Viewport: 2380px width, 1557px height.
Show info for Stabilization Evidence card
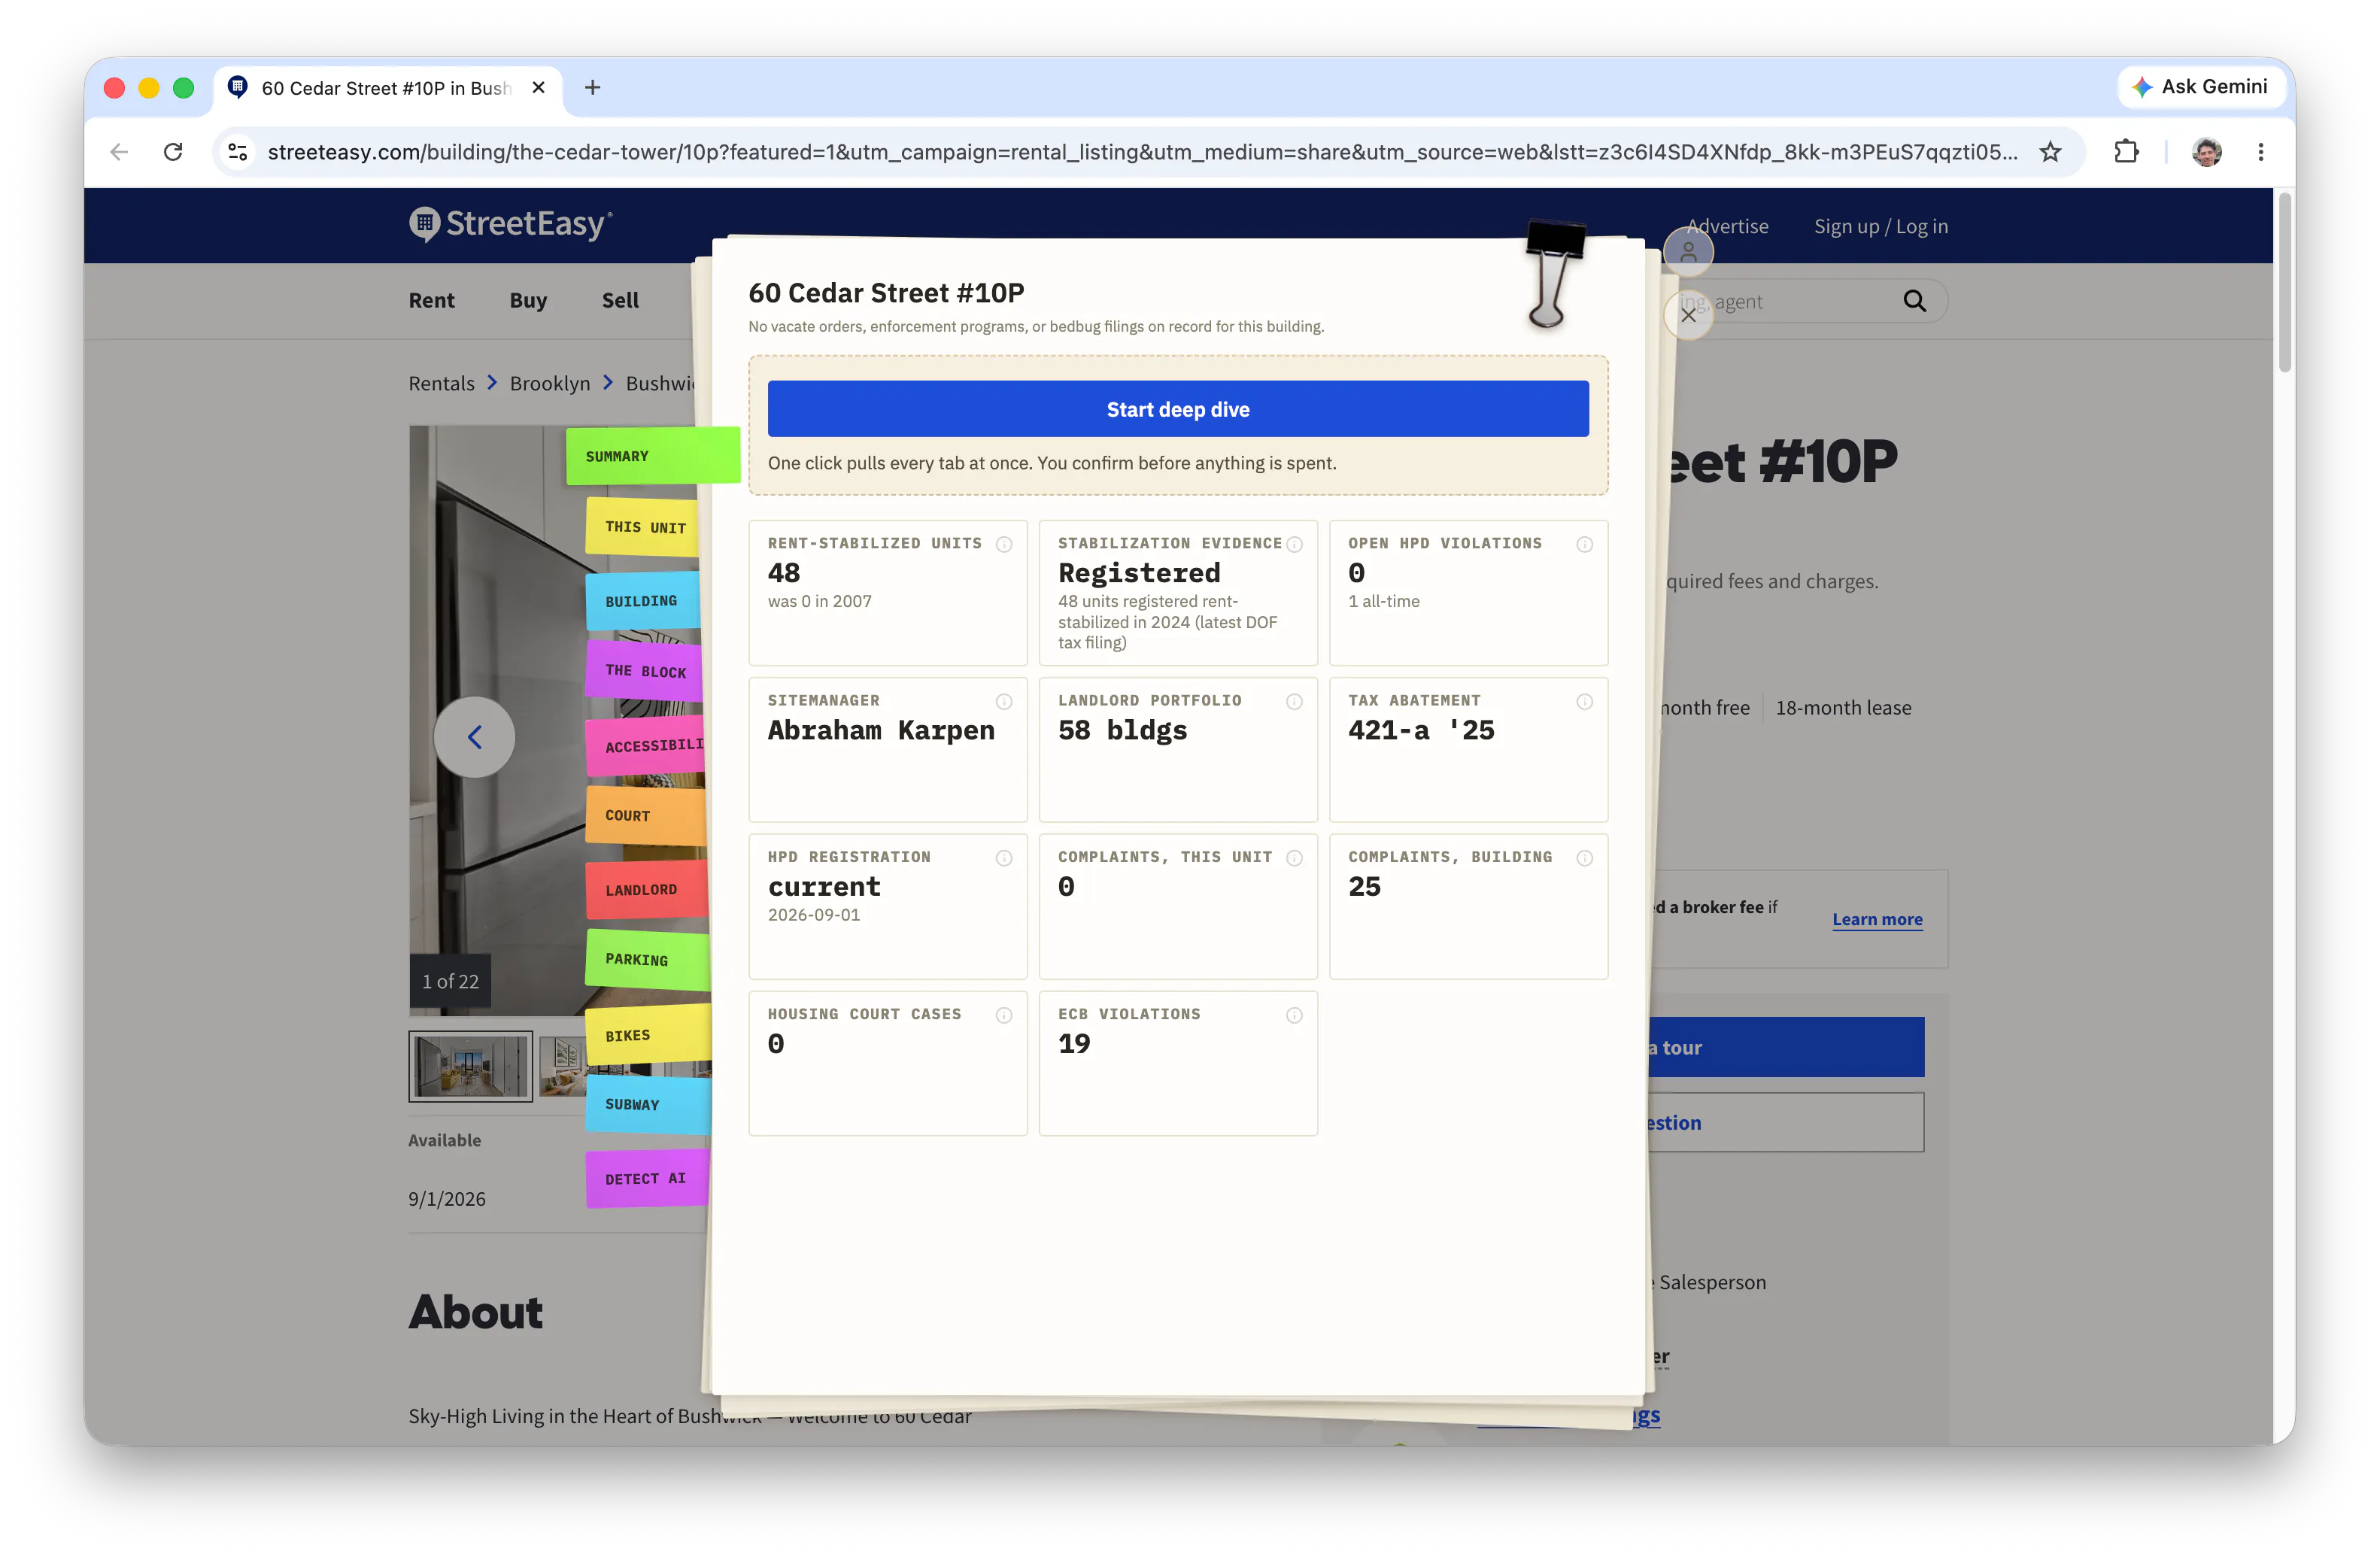click(x=1294, y=544)
